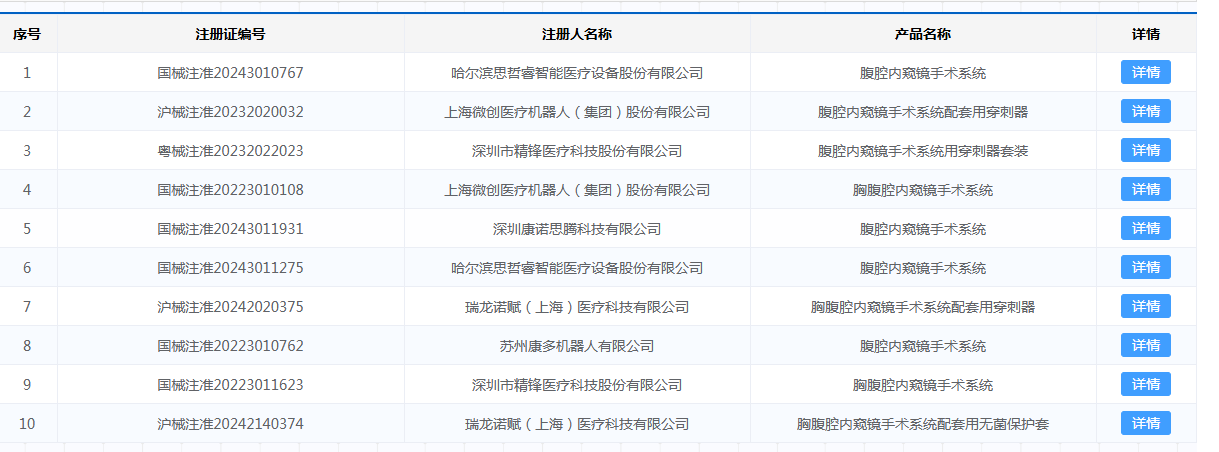Open 详情 for 国械注准20223010762
The image size is (1219, 452).
(x=1145, y=345)
